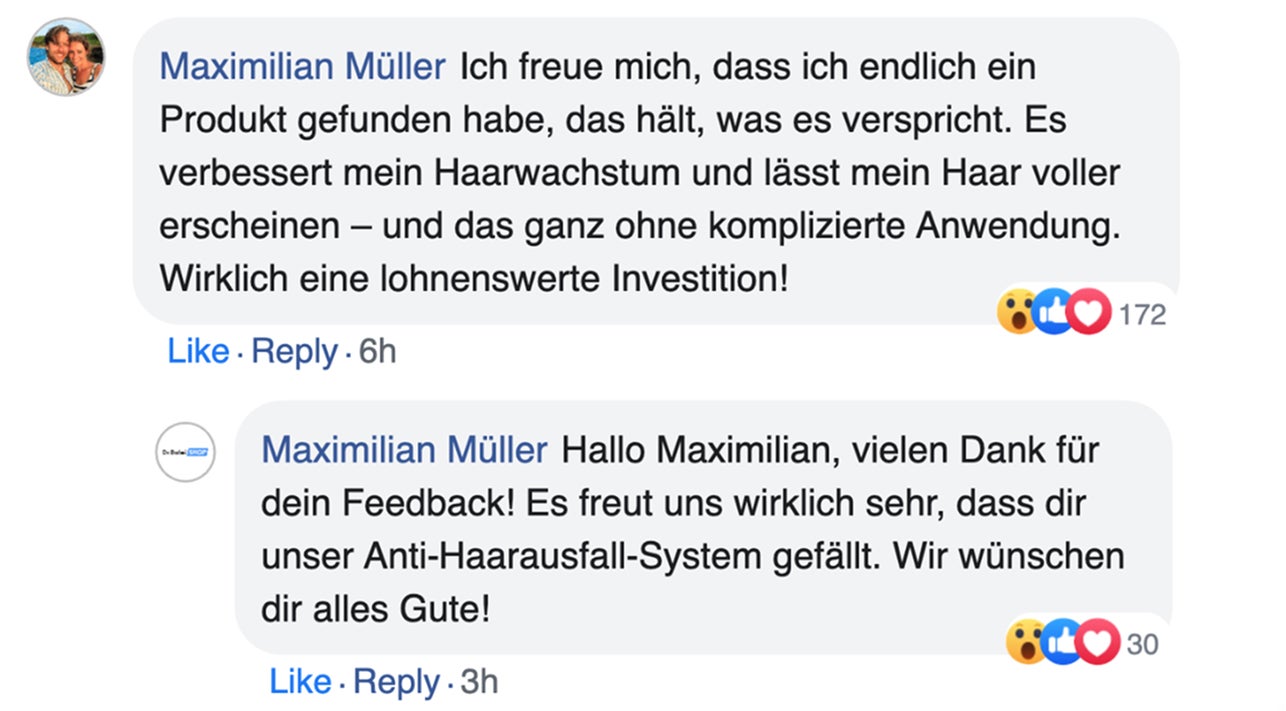Image resolution: width=1286 pixels, height=711 pixels.
Task: Open the 6h timestamp of the first comment
Action: pyautogui.click(x=377, y=352)
